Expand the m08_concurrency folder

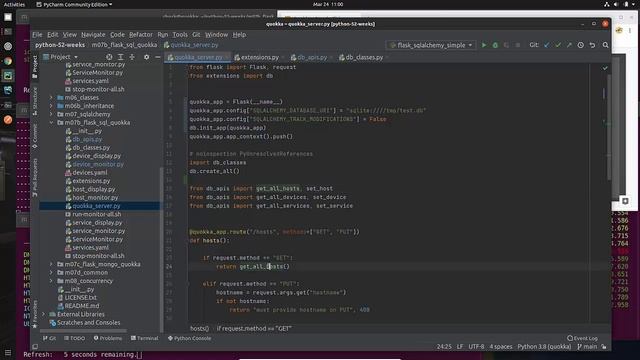[52, 281]
